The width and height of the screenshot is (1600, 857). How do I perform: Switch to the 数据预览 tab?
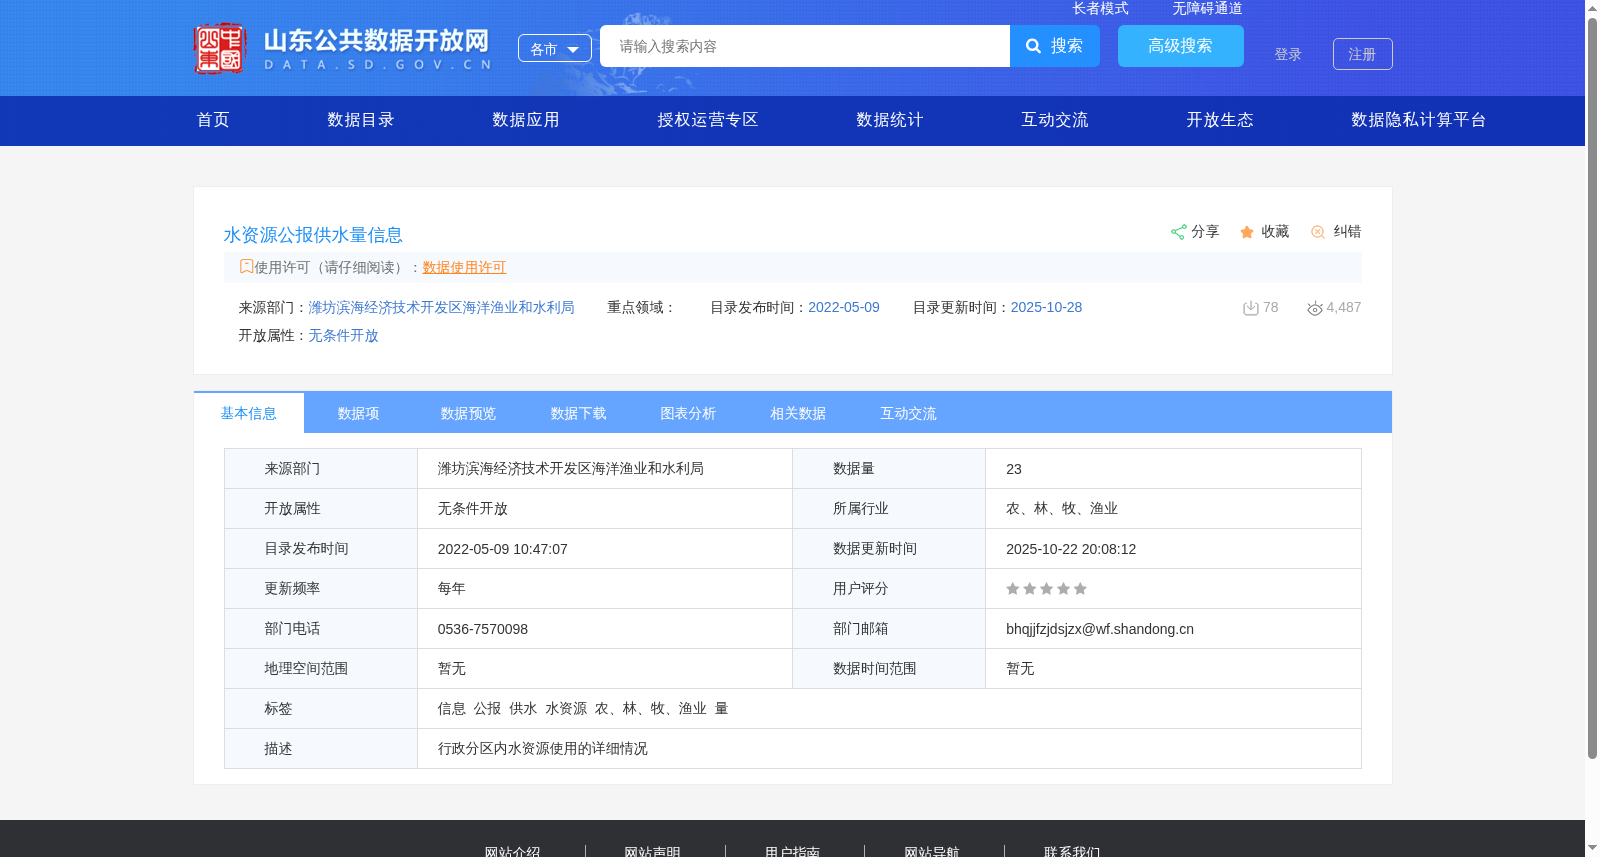(x=469, y=413)
